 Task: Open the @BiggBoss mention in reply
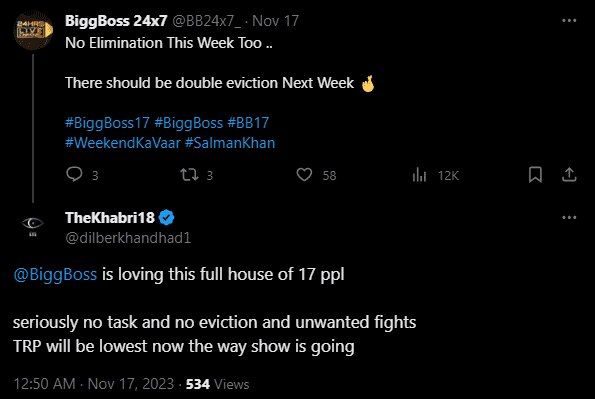(55, 274)
